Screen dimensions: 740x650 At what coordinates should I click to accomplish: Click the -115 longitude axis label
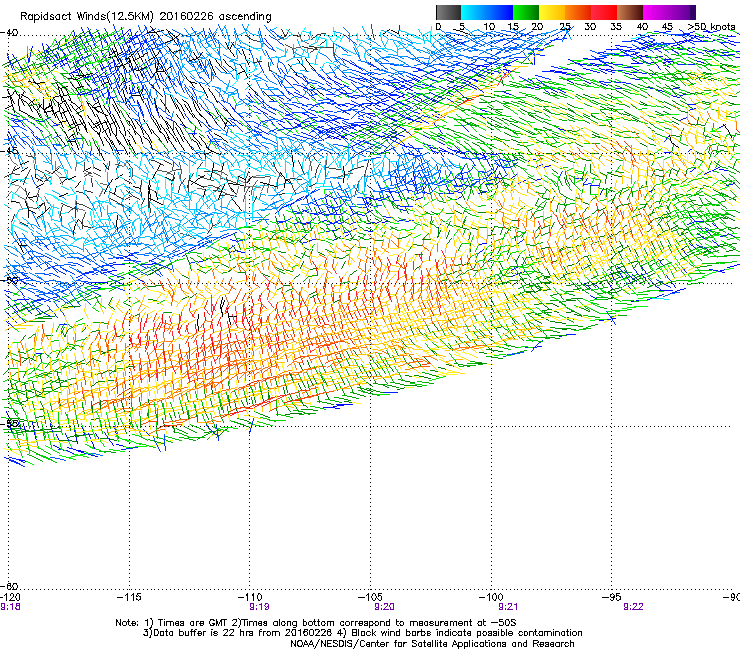tap(129, 597)
